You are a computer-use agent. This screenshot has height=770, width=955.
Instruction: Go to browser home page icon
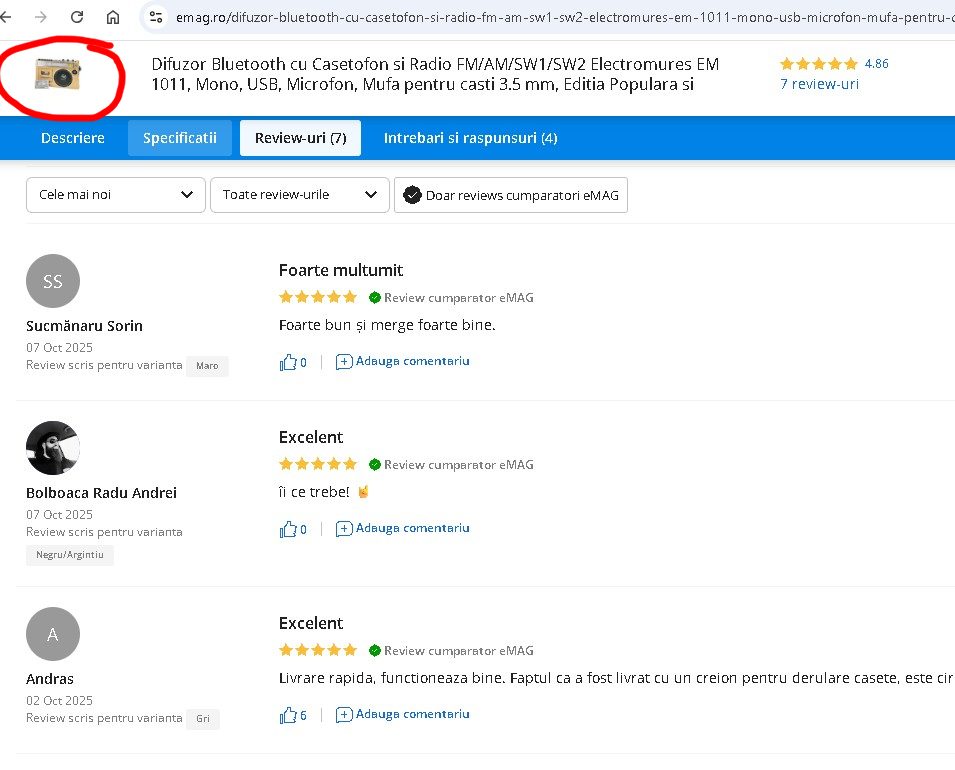tap(113, 17)
